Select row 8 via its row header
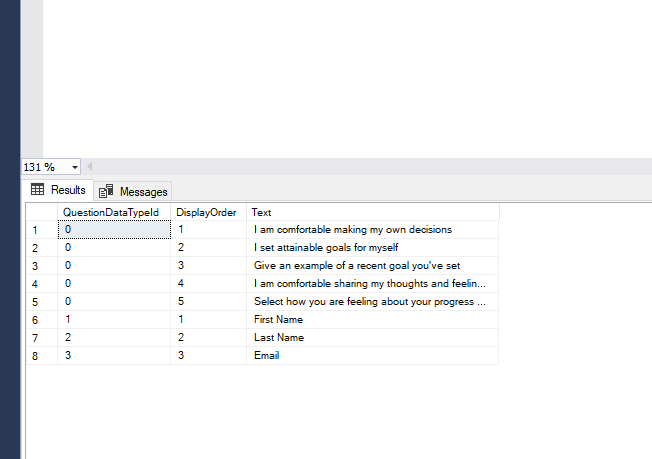The width and height of the screenshot is (652, 459). coord(42,356)
